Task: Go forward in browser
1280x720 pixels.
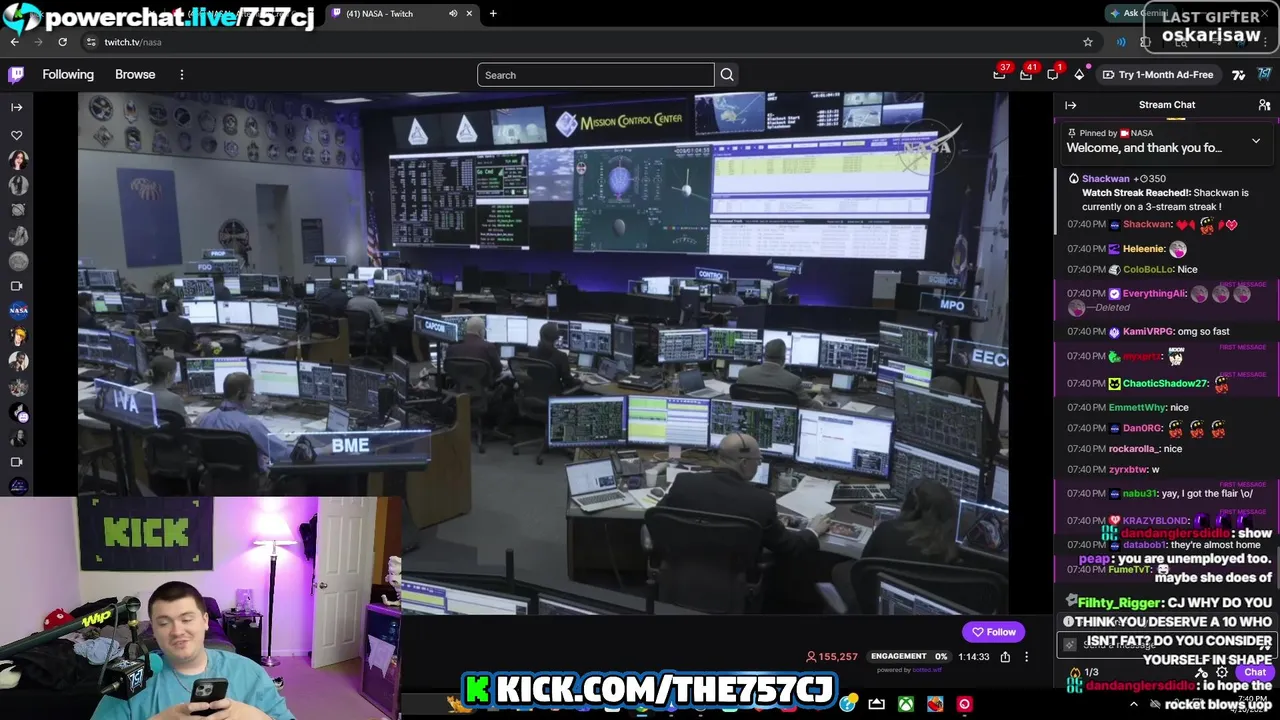Action: [x=38, y=42]
